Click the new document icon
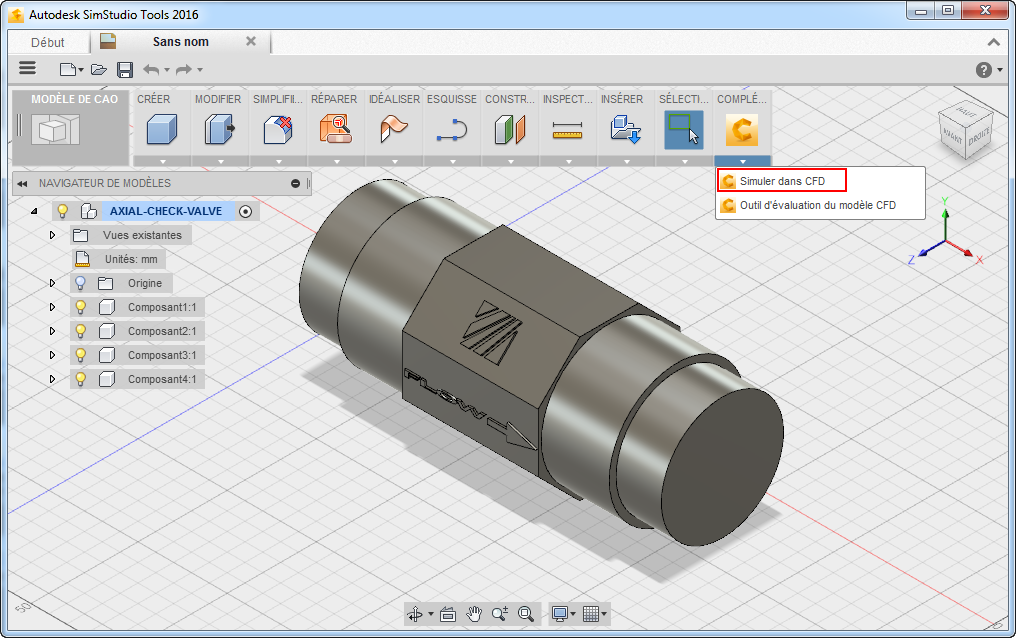The height and width of the screenshot is (638, 1016). (x=67, y=69)
